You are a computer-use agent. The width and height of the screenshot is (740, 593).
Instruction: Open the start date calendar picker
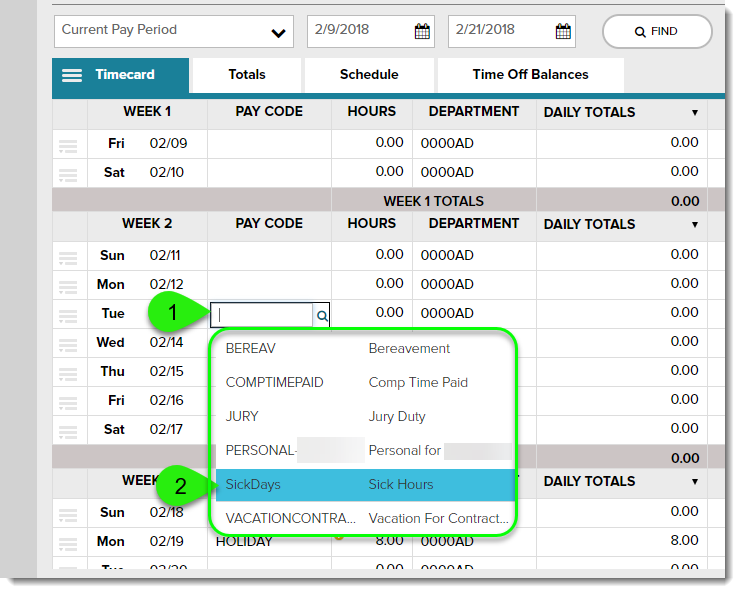[422, 32]
